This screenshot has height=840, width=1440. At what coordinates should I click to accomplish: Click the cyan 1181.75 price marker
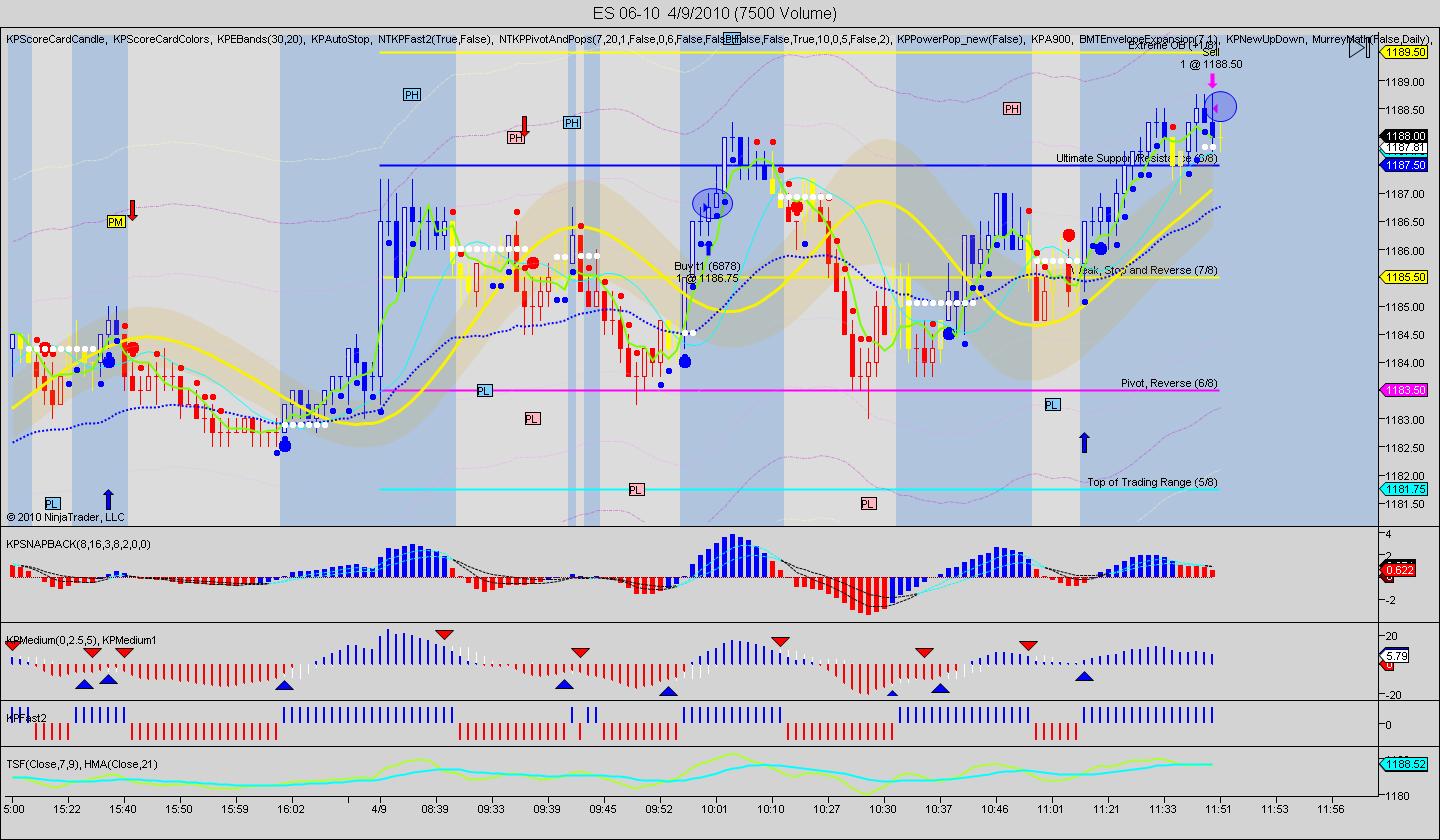click(1404, 489)
